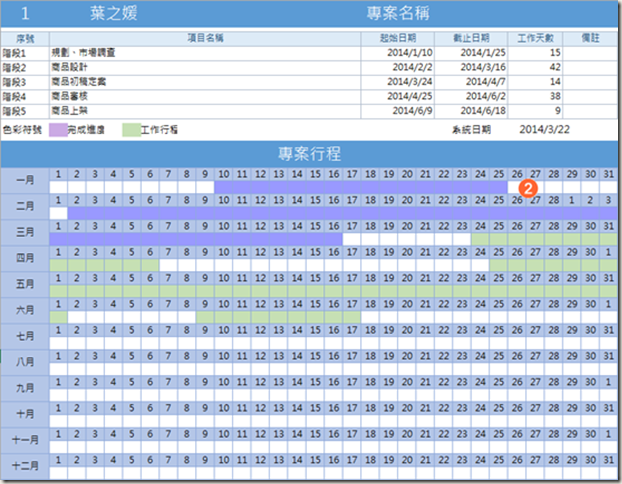The width and height of the screenshot is (622, 484).
Task: Select the 五月 month label
Action: [x=25, y=284]
